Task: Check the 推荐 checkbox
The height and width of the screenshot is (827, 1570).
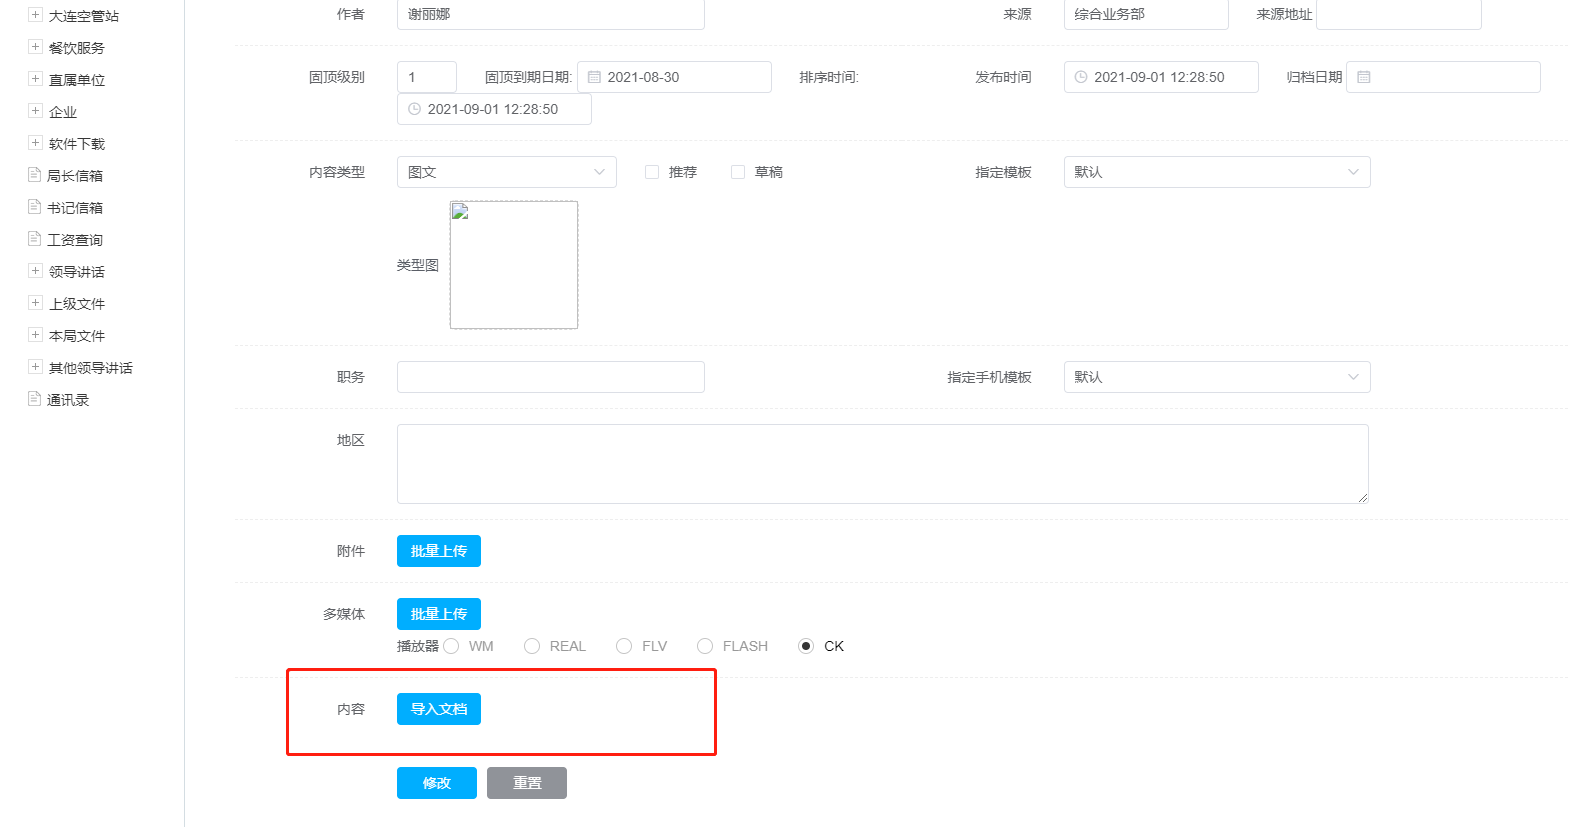Action: (x=652, y=172)
